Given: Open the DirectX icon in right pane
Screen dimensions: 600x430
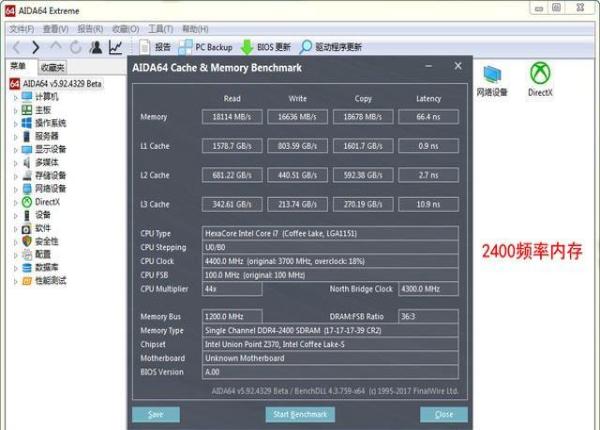Looking at the screenshot, I should pyautogui.click(x=540, y=79).
